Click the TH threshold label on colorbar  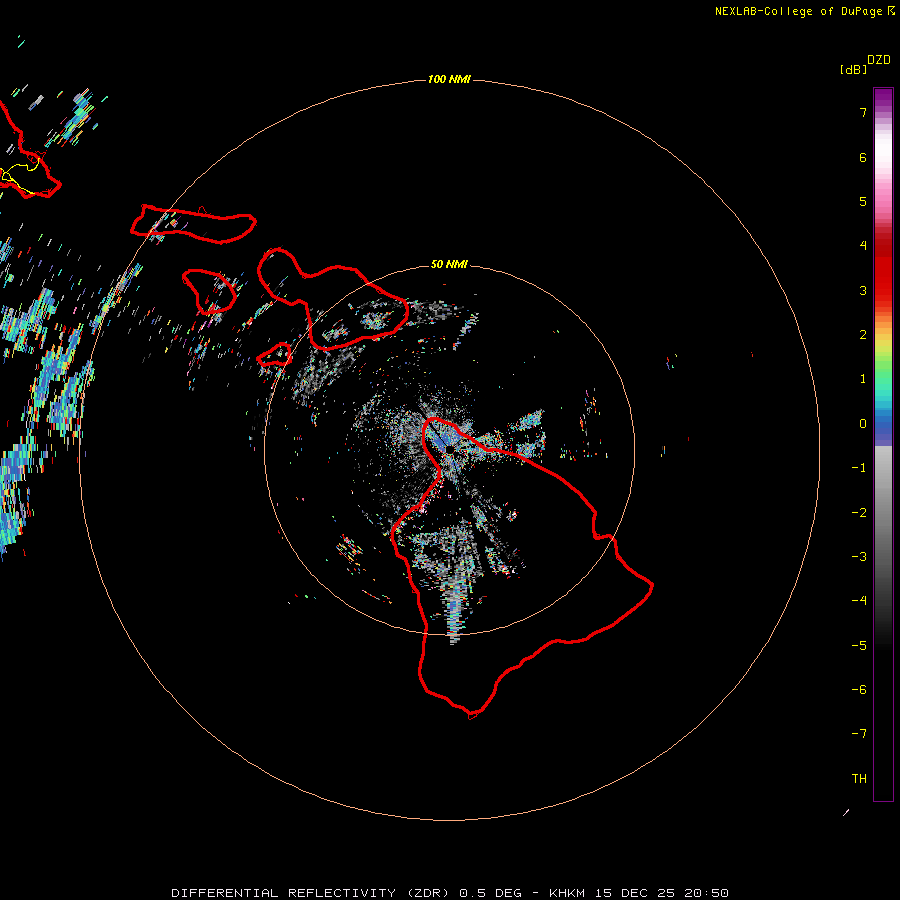click(x=859, y=779)
